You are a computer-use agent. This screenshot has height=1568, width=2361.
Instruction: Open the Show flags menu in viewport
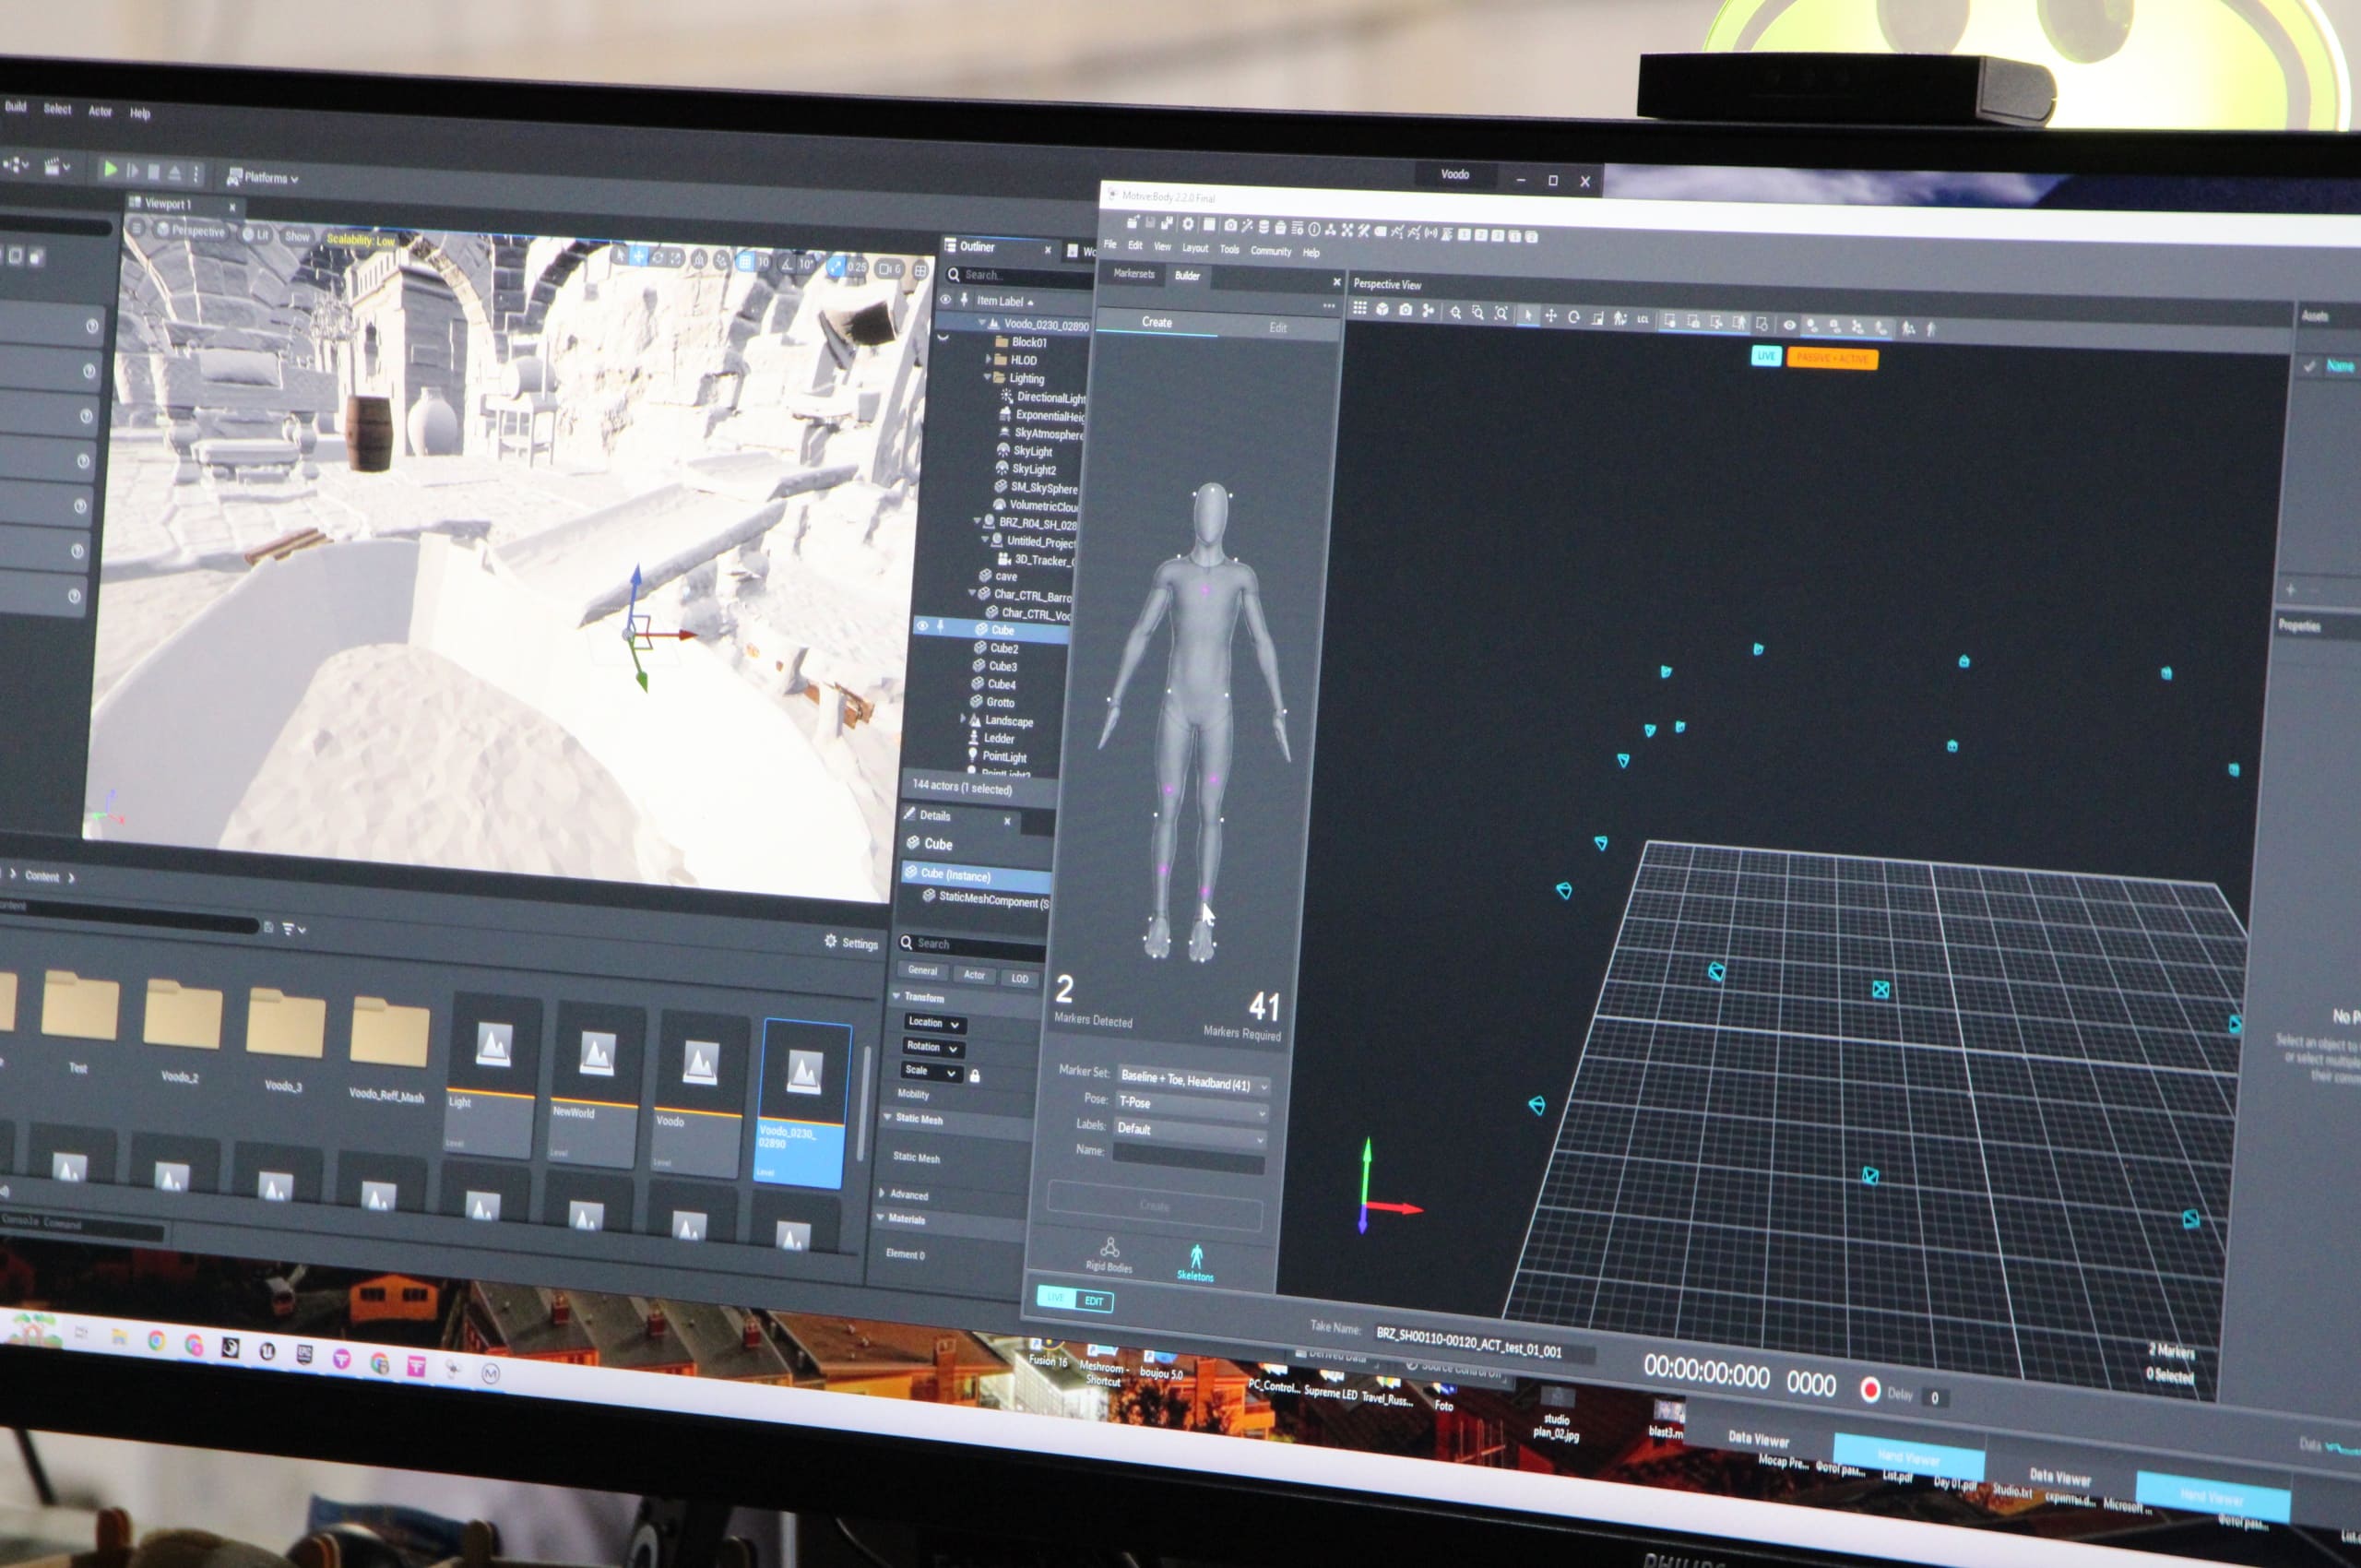(x=297, y=236)
